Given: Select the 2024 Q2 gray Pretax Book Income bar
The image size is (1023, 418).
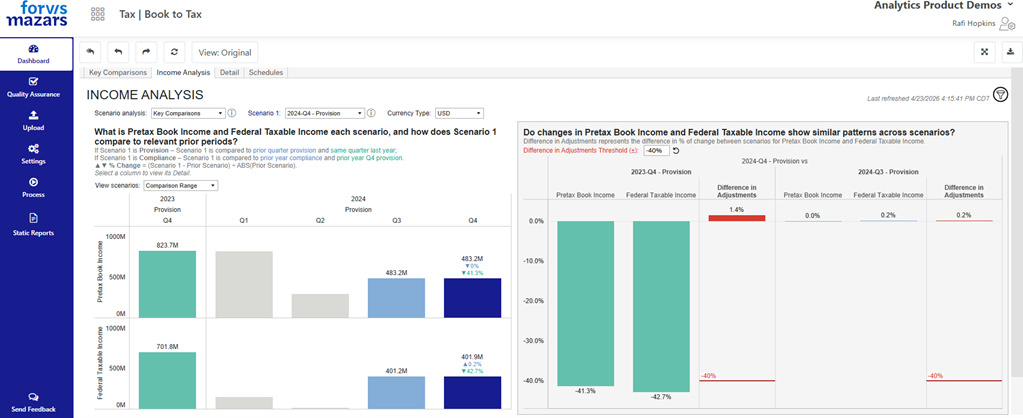Looking at the screenshot, I should coord(320,306).
